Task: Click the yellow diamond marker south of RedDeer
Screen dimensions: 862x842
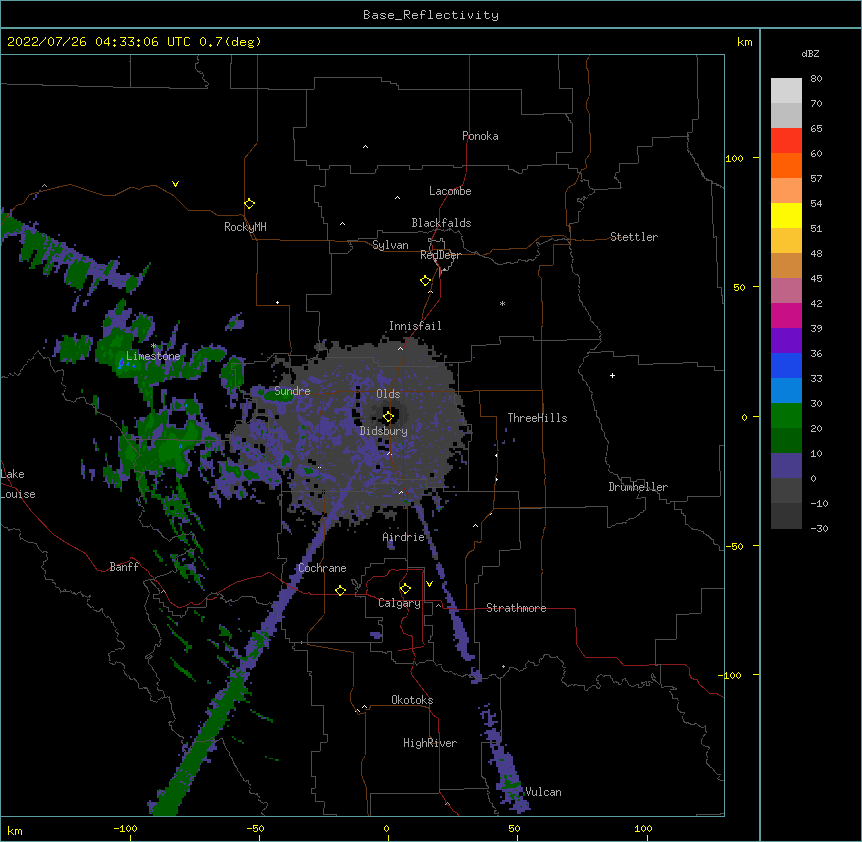Action: pyautogui.click(x=425, y=280)
